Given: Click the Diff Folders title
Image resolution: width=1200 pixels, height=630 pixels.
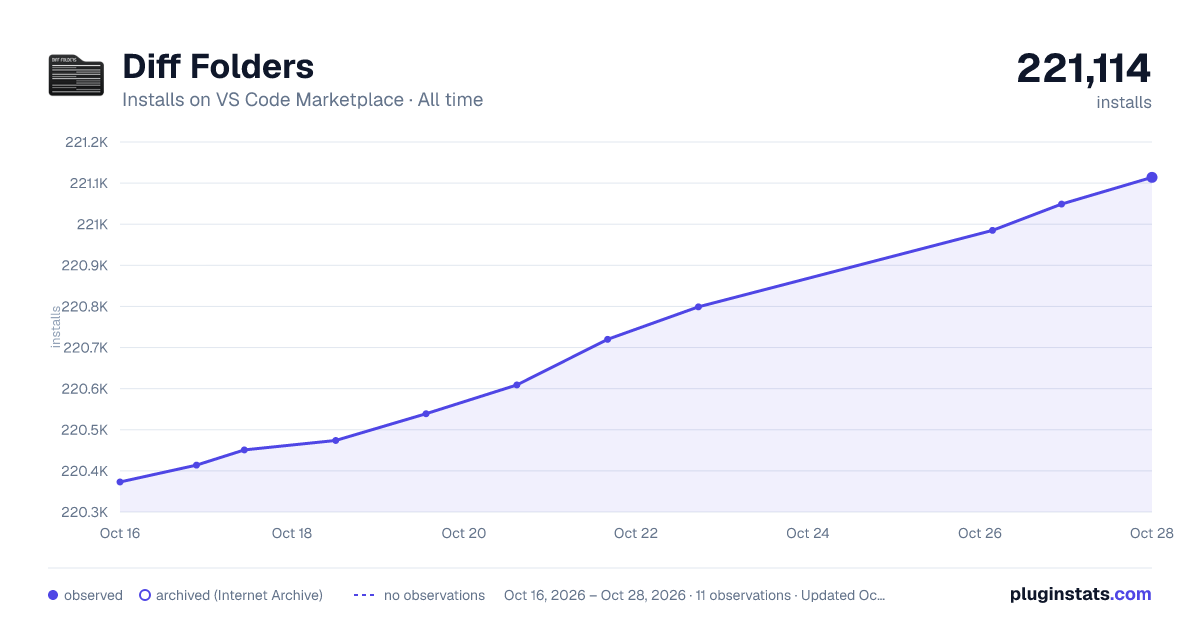Looking at the screenshot, I should tap(218, 67).
